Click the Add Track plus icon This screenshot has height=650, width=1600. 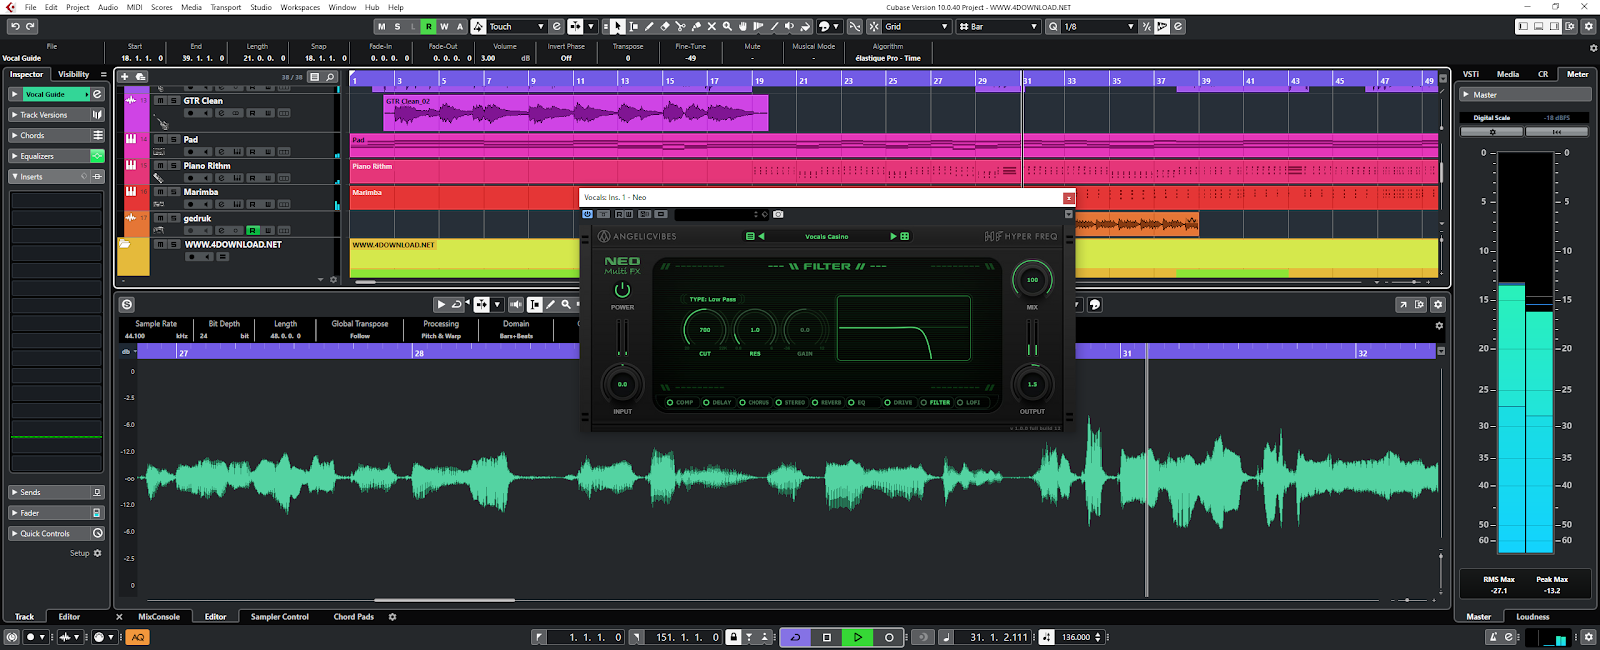(x=125, y=76)
